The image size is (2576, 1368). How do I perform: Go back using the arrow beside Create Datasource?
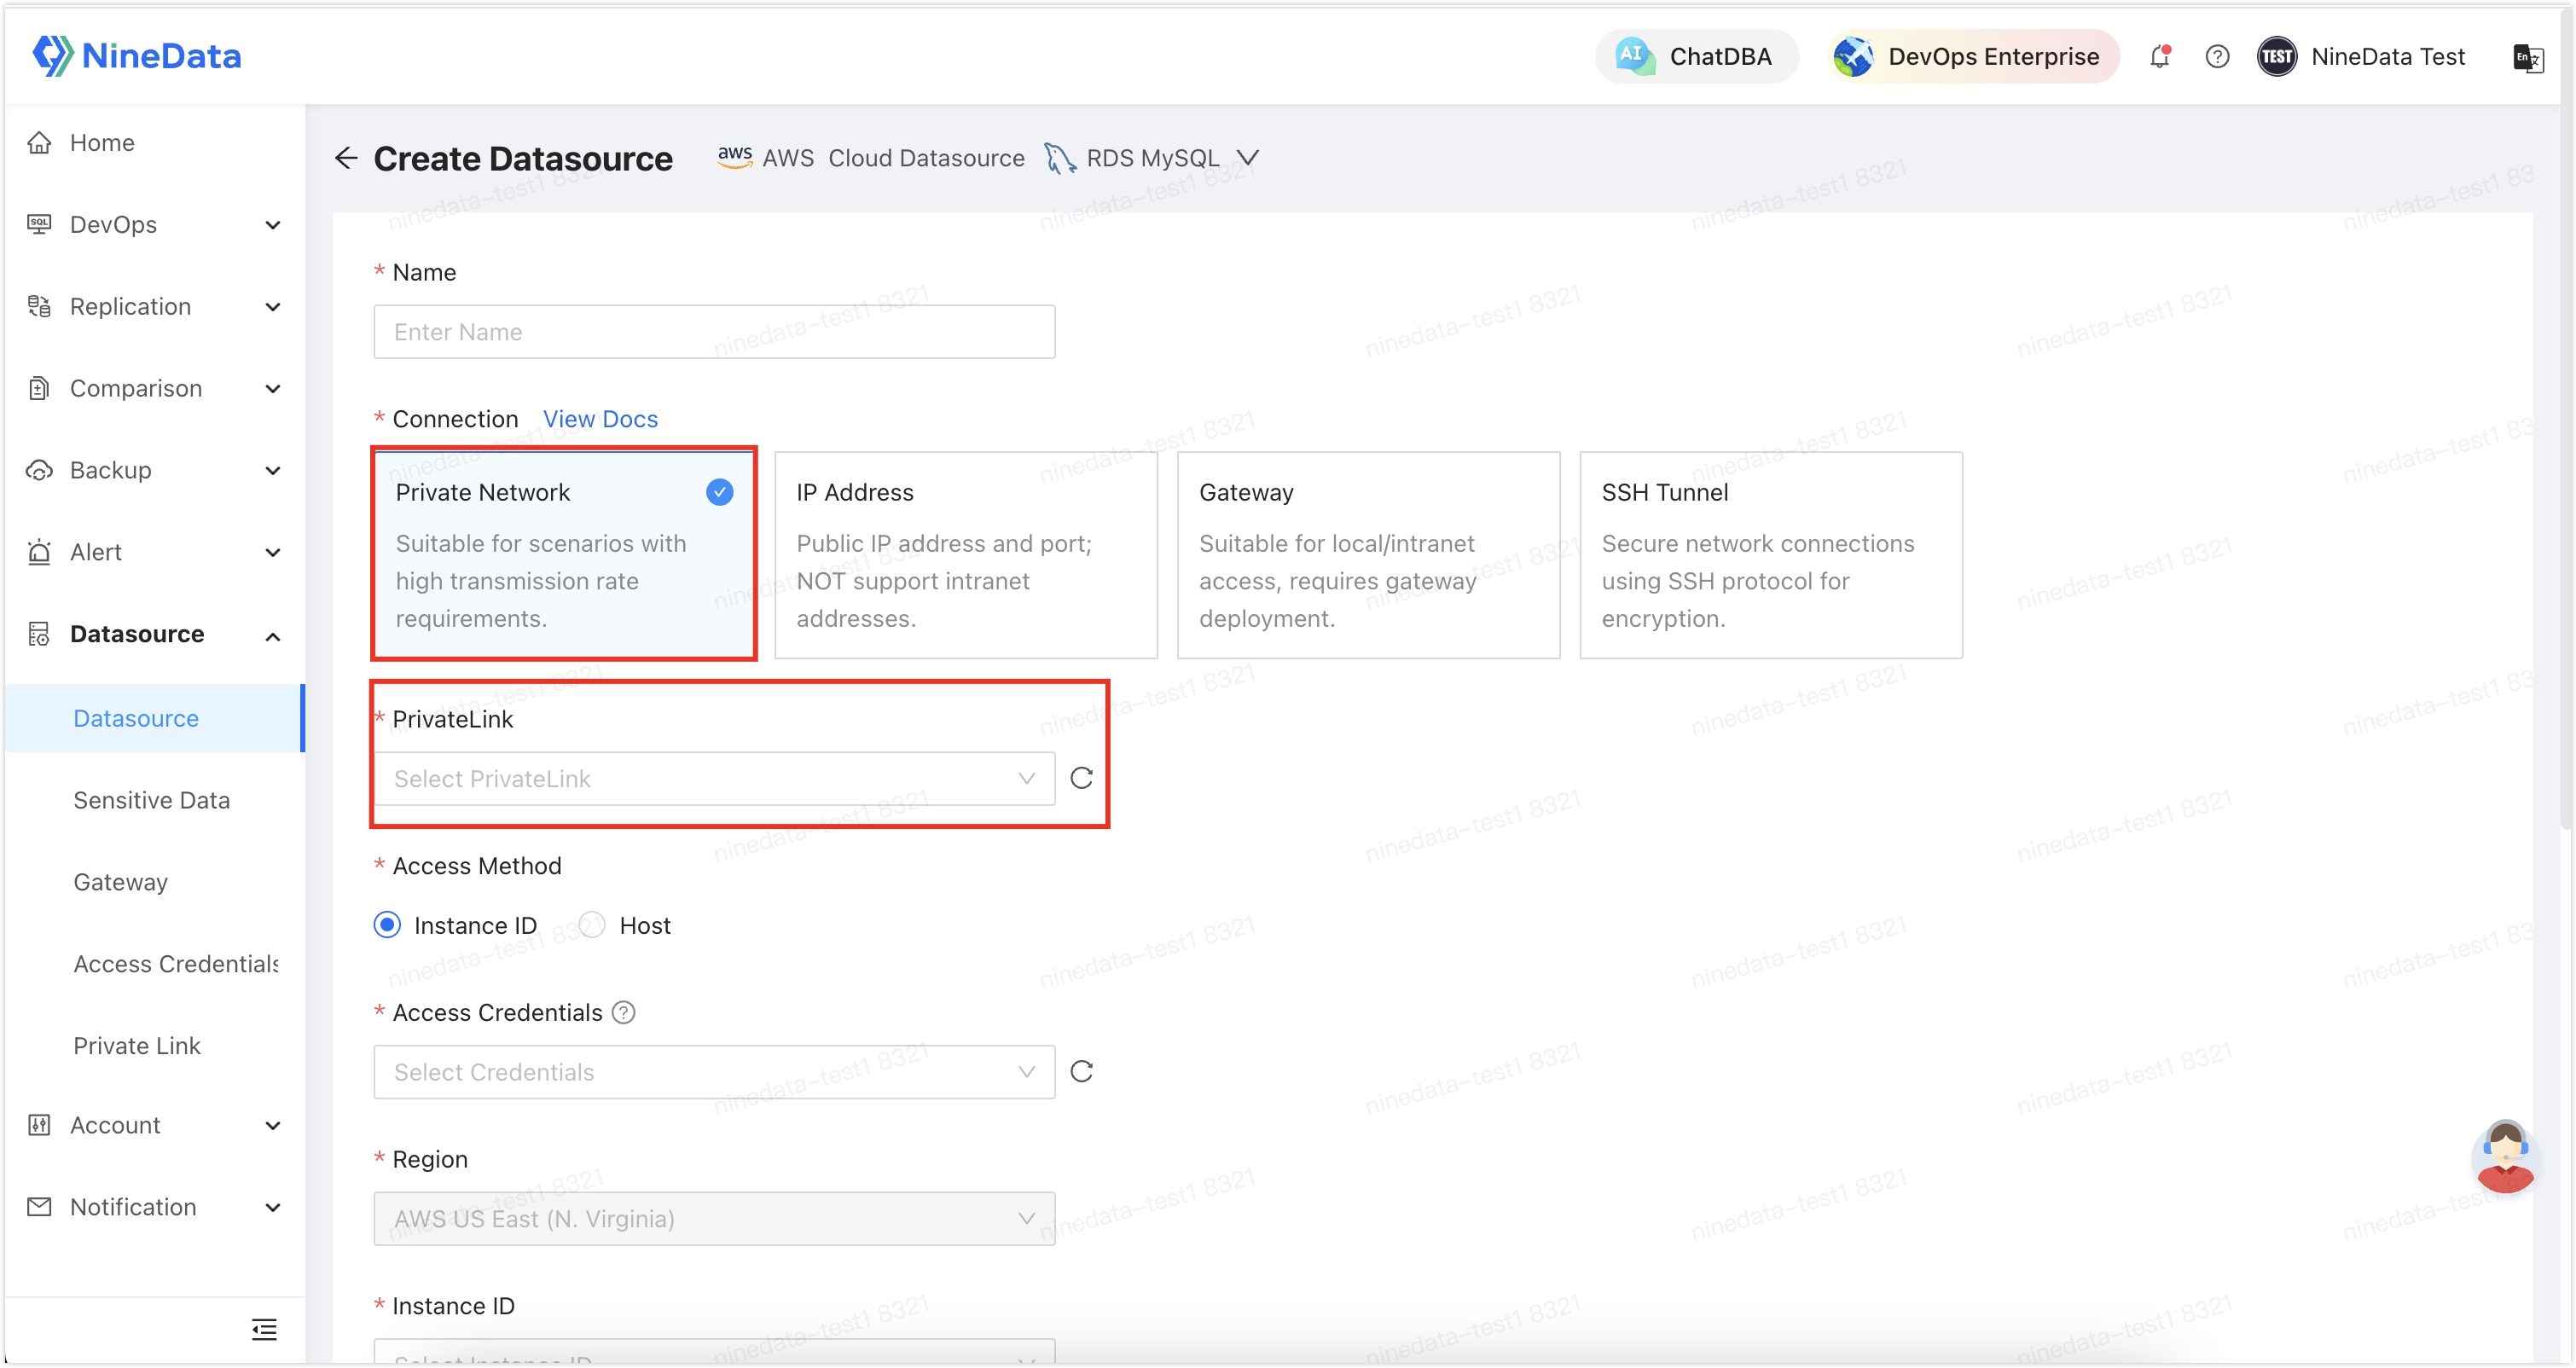(x=346, y=158)
